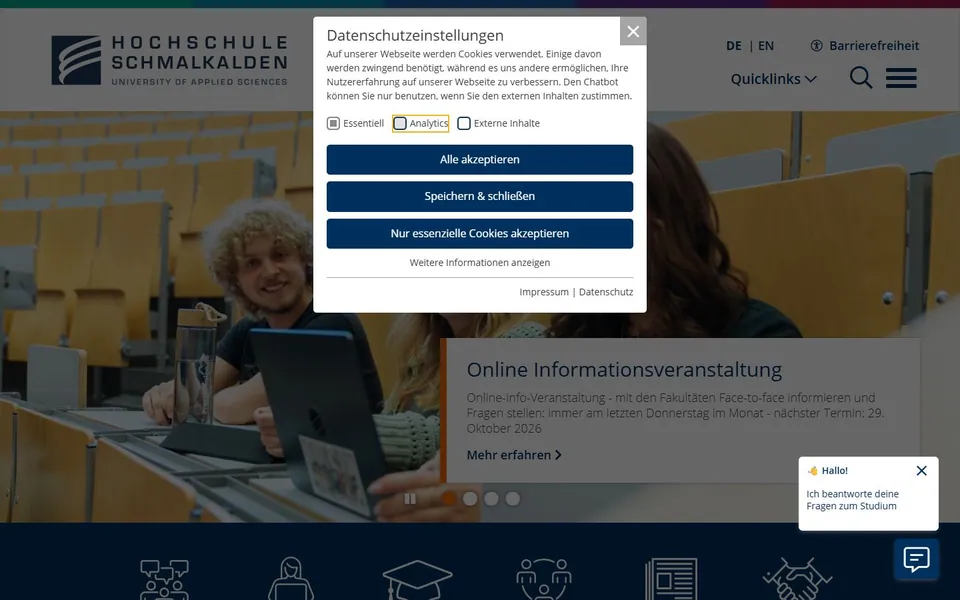Accept only essential cookies button
This screenshot has width=960, height=600.
[x=479, y=234]
